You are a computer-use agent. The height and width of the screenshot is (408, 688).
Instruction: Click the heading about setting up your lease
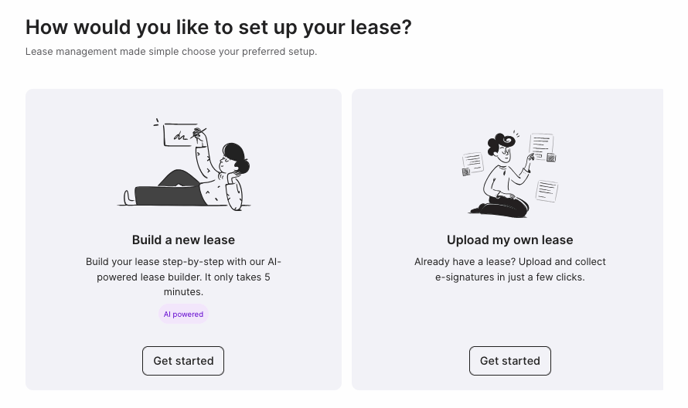219,27
